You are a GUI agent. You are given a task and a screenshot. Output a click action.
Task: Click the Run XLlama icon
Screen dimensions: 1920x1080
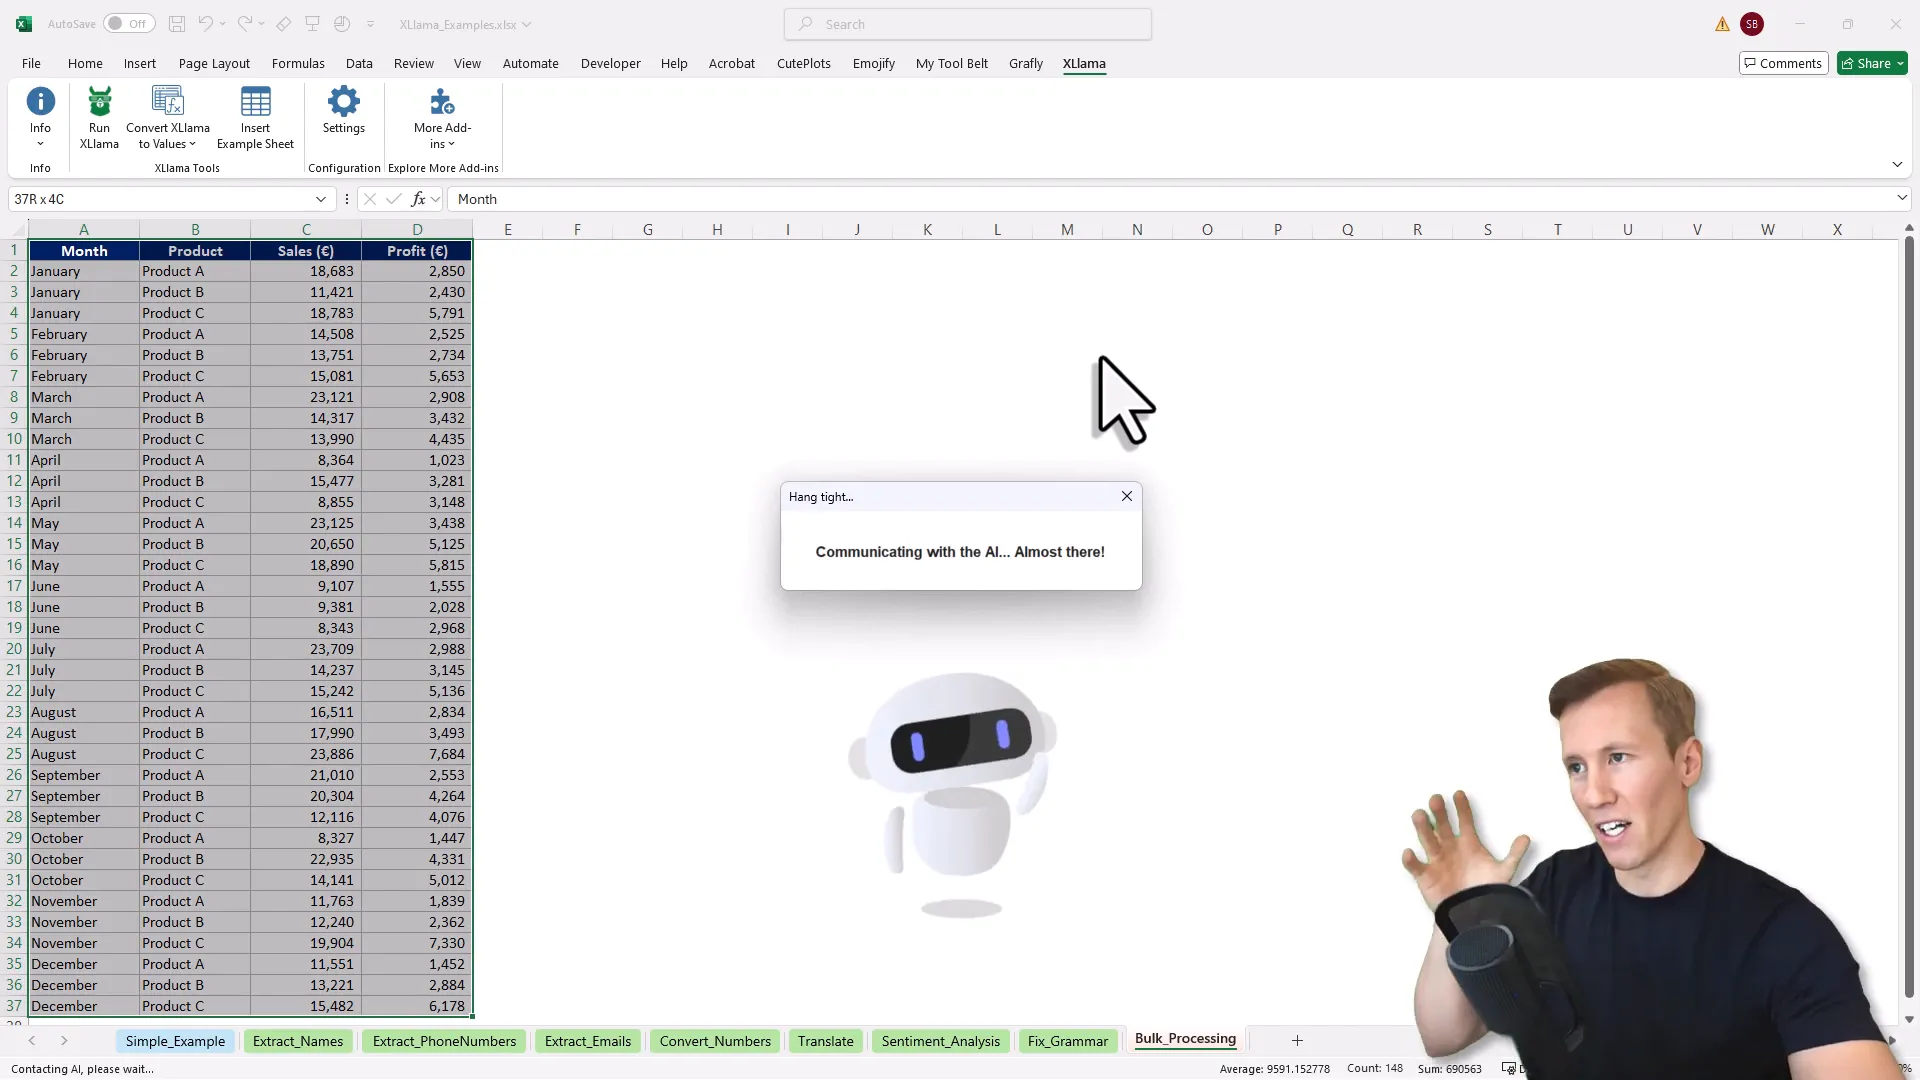99,102
